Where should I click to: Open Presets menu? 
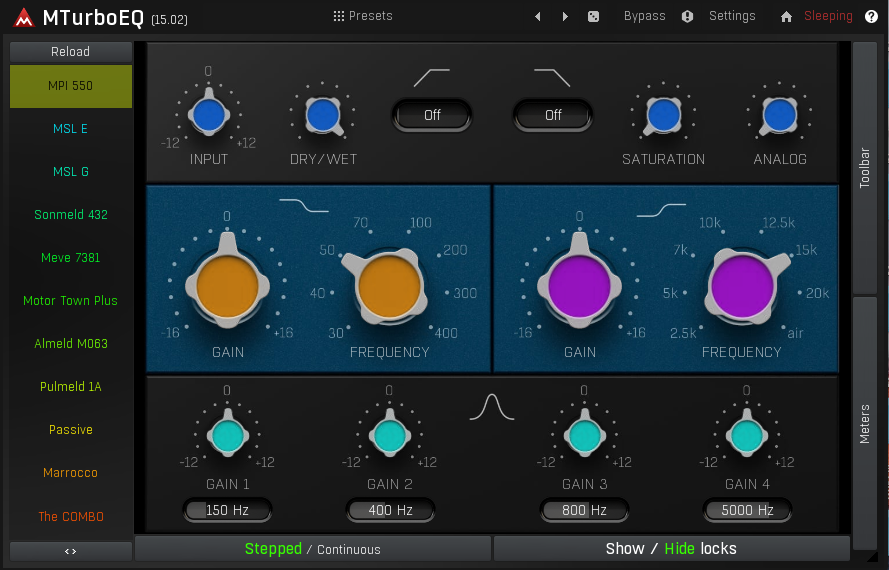[363, 16]
